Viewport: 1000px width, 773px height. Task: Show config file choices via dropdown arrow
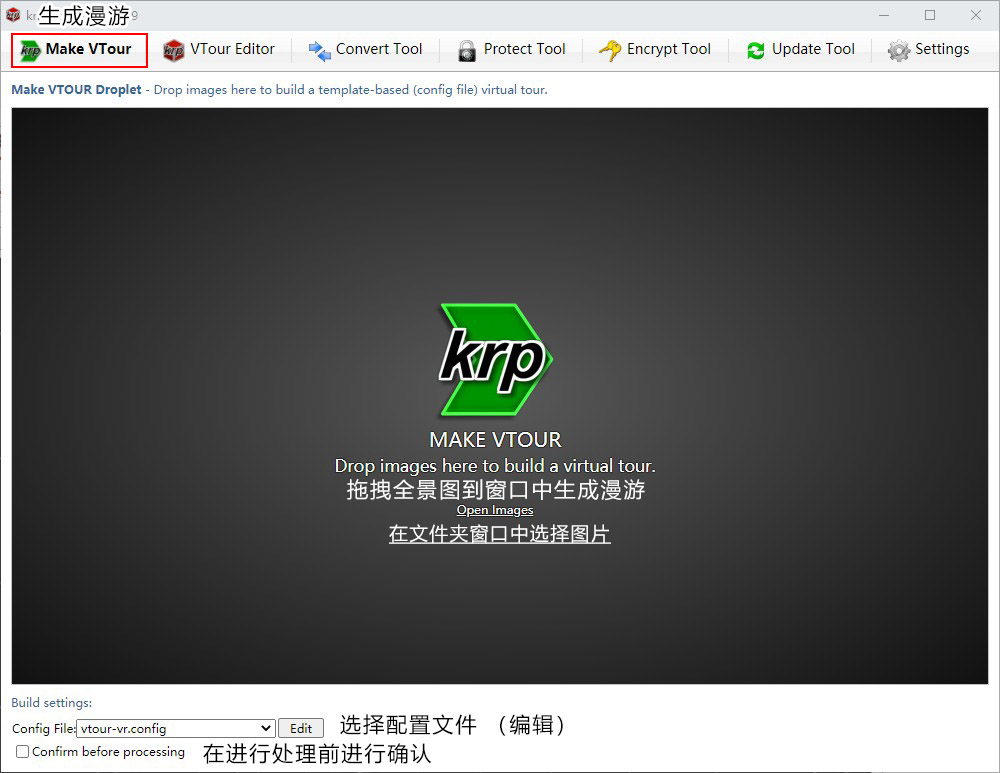[265, 728]
